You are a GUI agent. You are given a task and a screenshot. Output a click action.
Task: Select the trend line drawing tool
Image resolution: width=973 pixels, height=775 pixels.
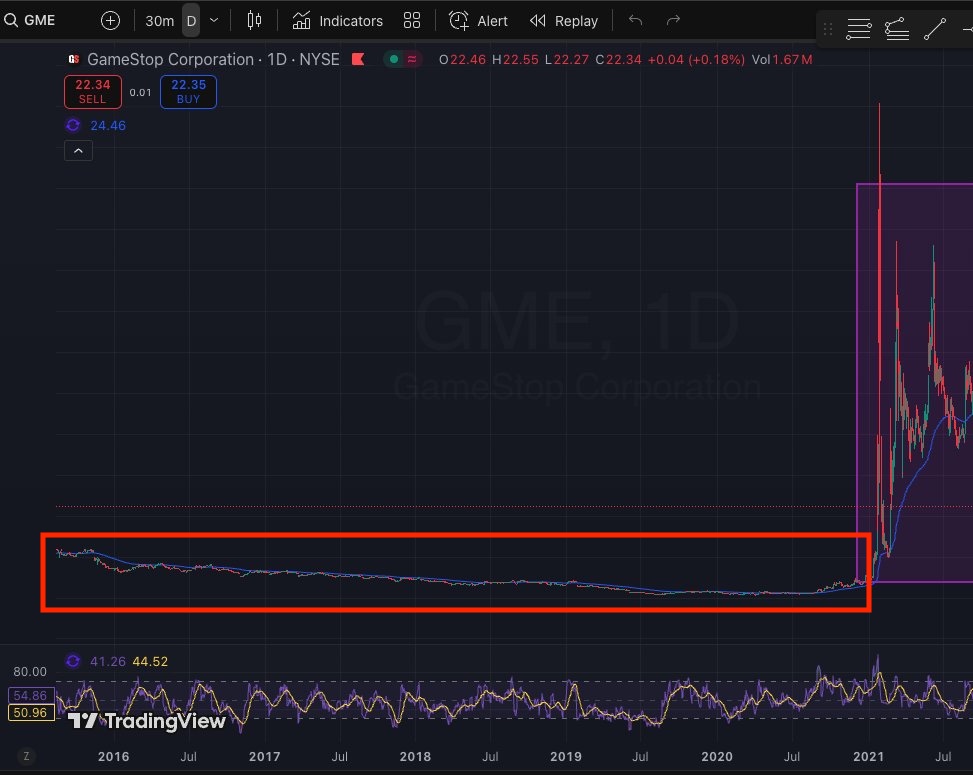[x=935, y=29]
